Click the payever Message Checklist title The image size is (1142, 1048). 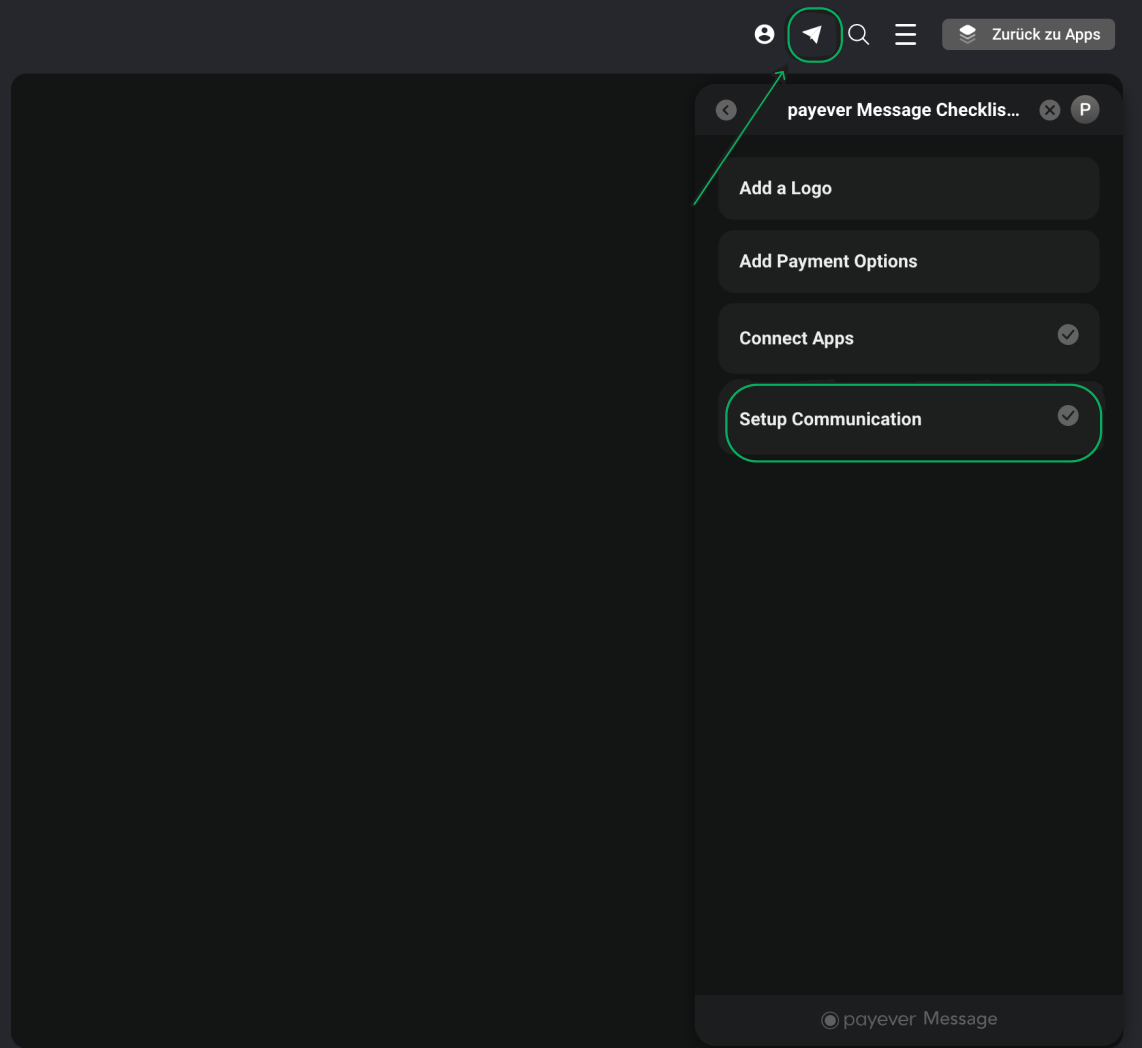coord(903,110)
